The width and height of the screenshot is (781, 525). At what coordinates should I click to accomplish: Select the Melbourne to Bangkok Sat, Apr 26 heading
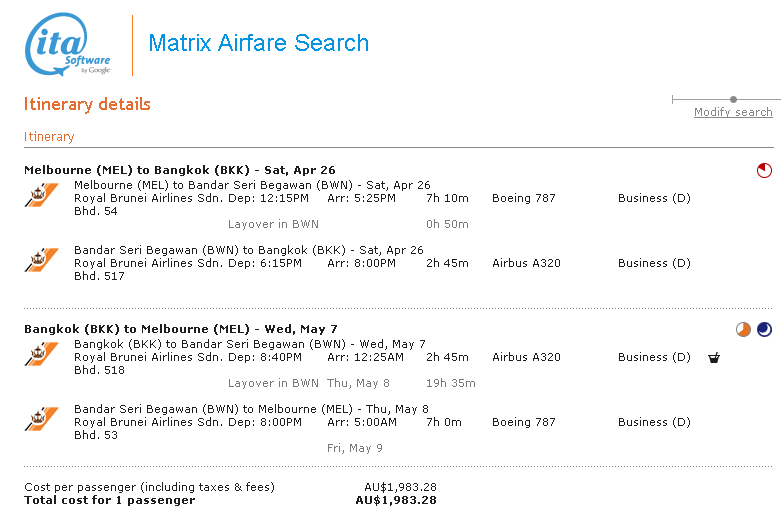click(180, 170)
